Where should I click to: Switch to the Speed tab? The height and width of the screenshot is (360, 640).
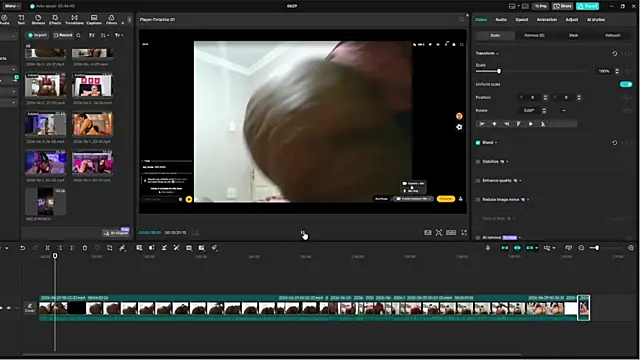[522, 20]
